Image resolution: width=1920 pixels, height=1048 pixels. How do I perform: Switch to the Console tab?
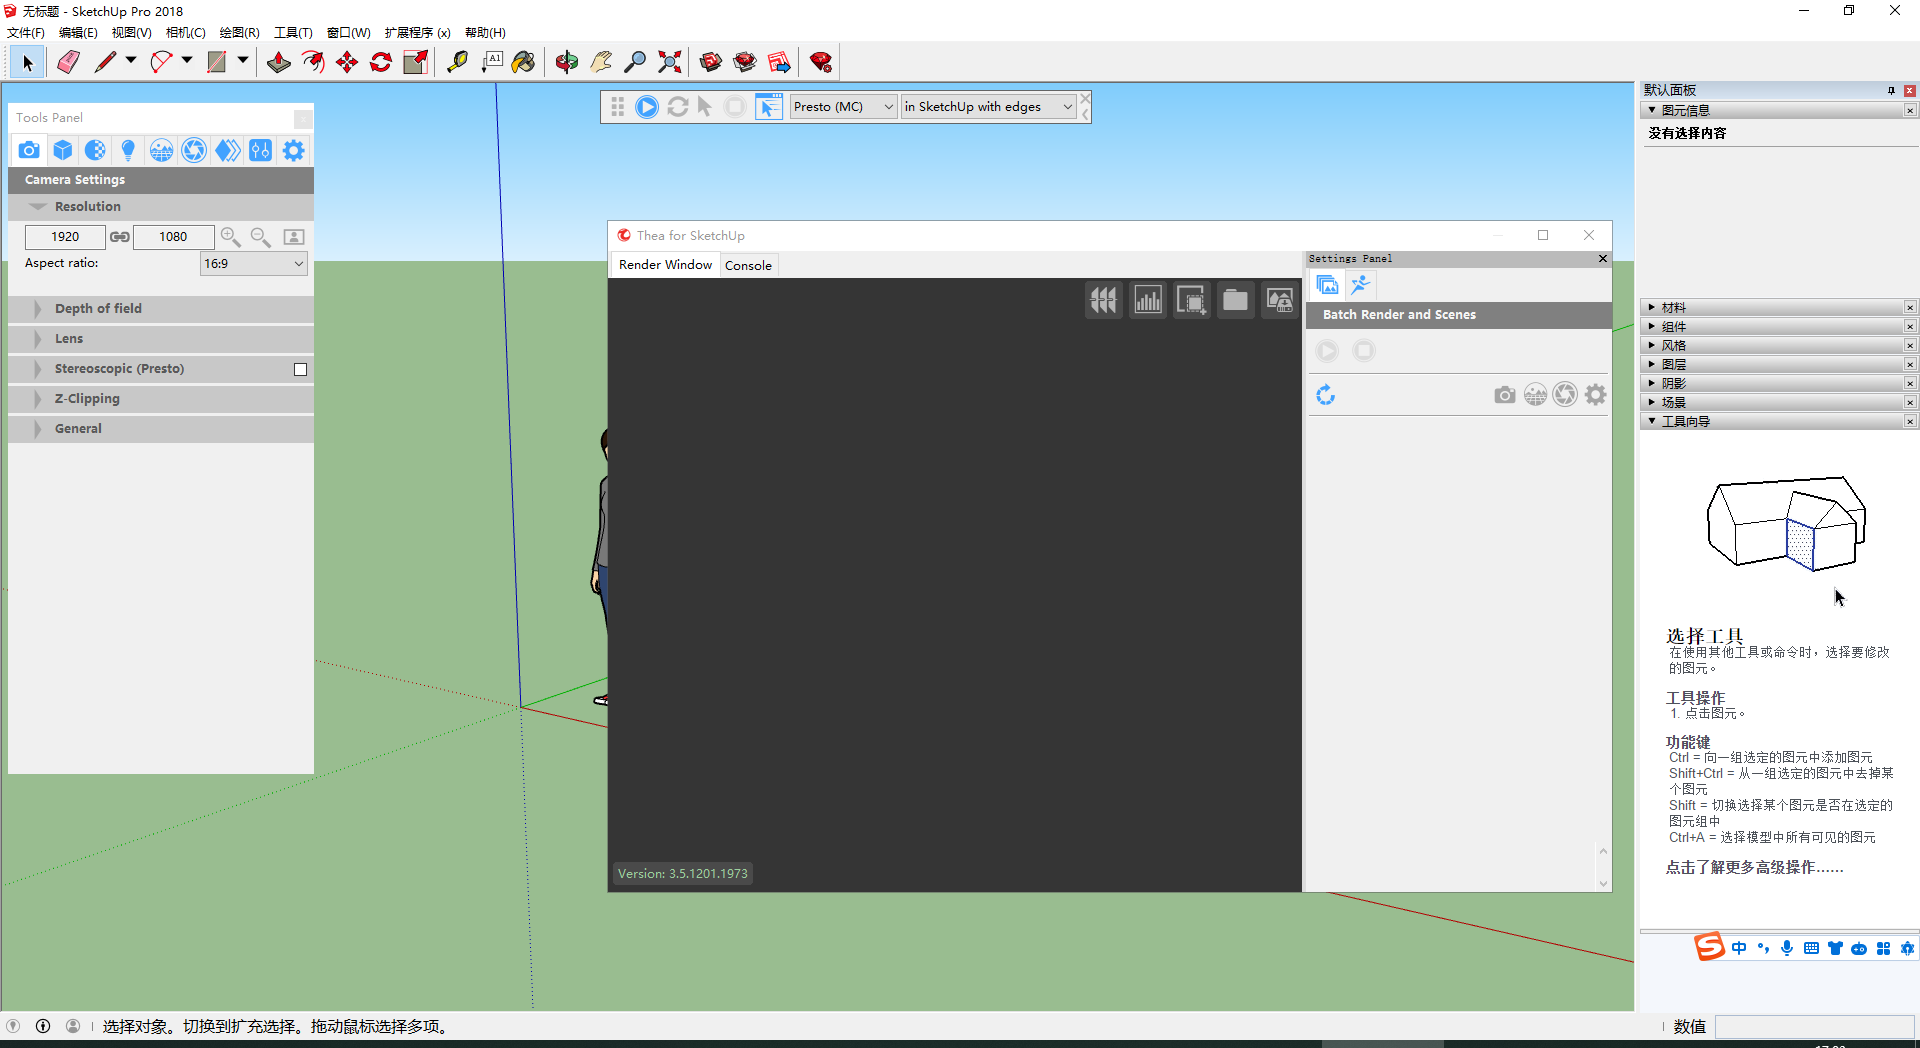(748, 265)
